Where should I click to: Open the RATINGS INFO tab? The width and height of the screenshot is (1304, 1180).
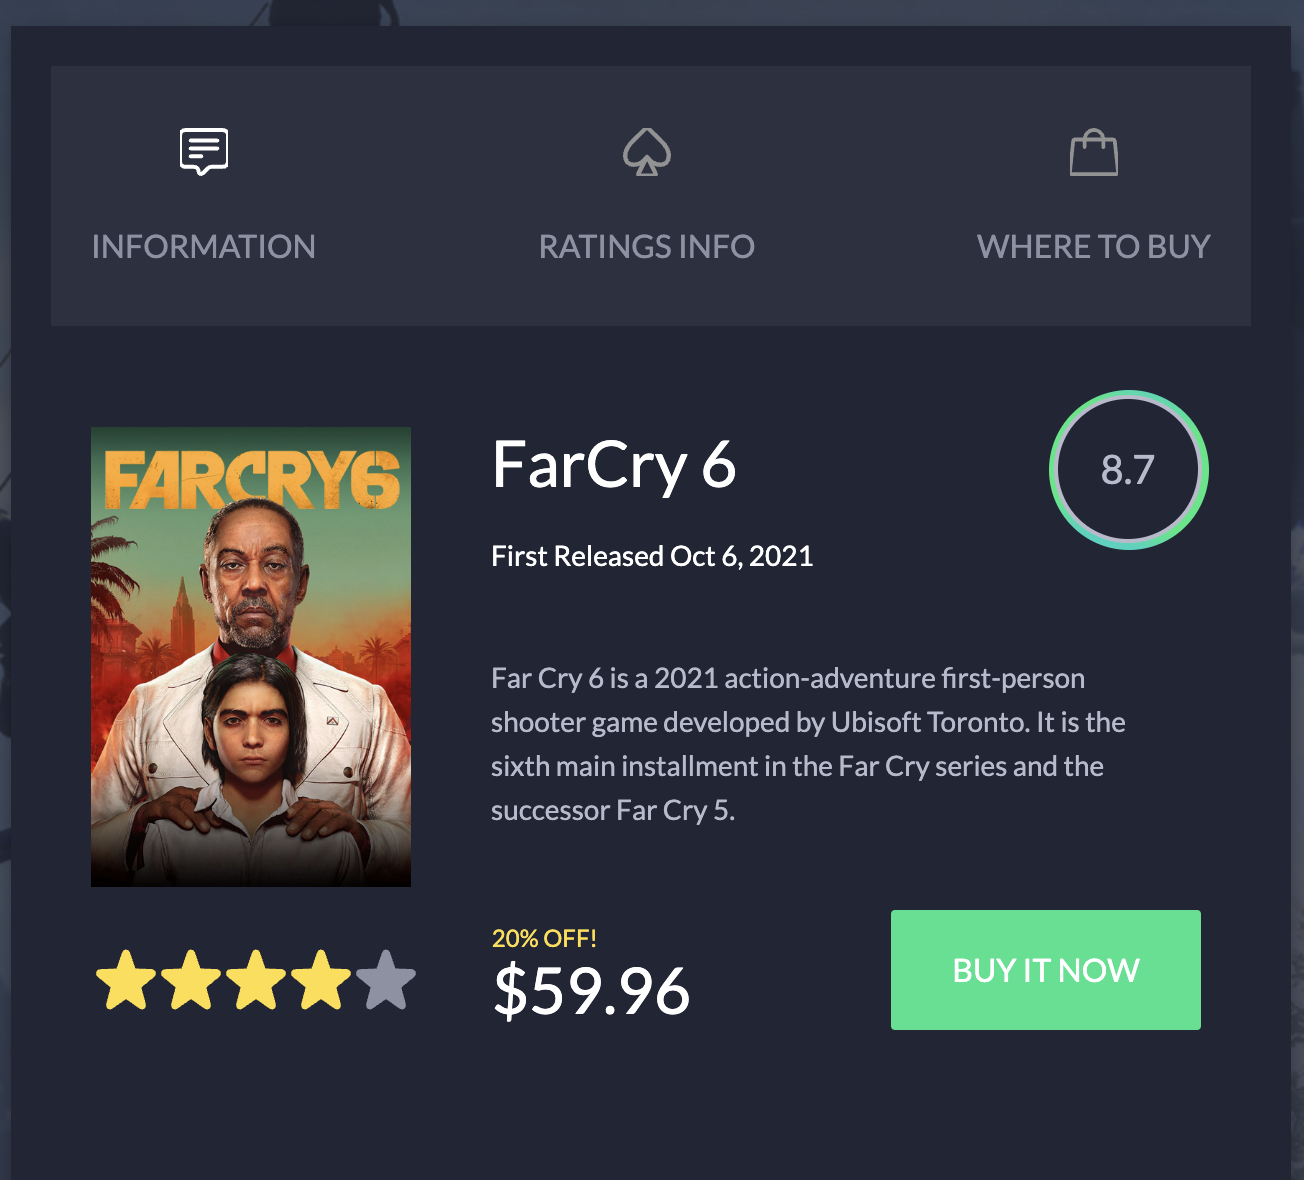647,246
